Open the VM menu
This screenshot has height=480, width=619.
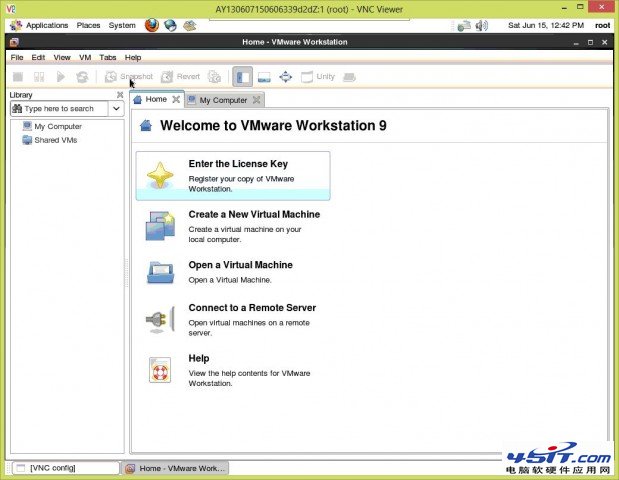point(85,58)
